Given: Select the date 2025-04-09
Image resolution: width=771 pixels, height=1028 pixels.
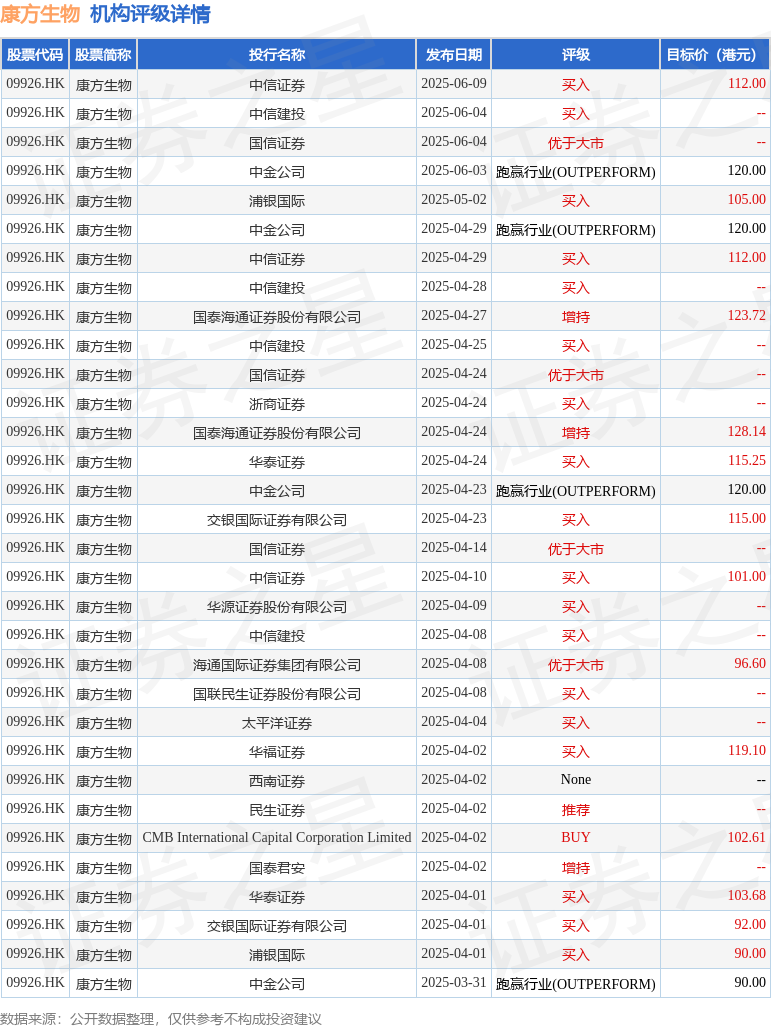Looking at the screenshot, I should pyautogui.click(x=454, y=606).
